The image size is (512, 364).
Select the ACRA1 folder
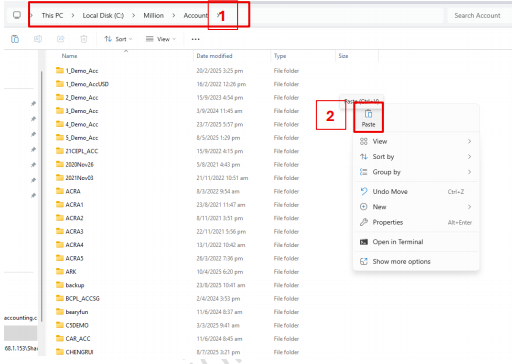[74, 205]
